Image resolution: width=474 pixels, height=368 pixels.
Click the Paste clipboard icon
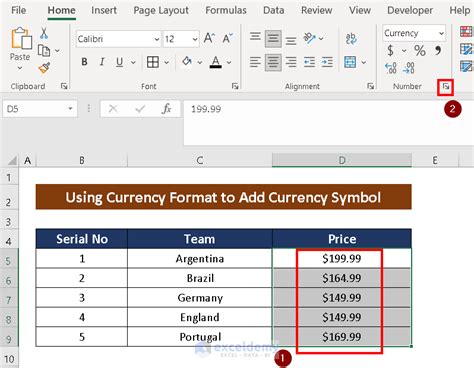pyautogui.click(x=21, y=38)
